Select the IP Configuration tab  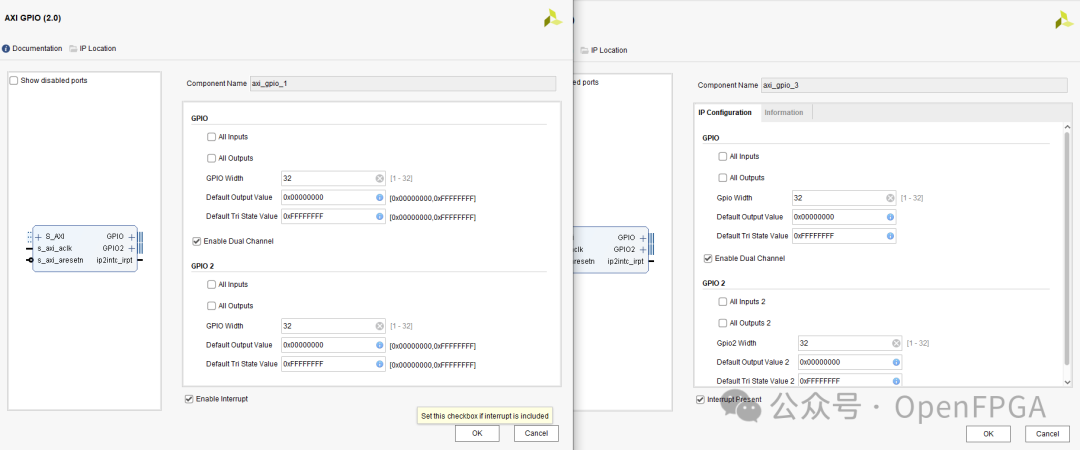click(x=725, y=112)
